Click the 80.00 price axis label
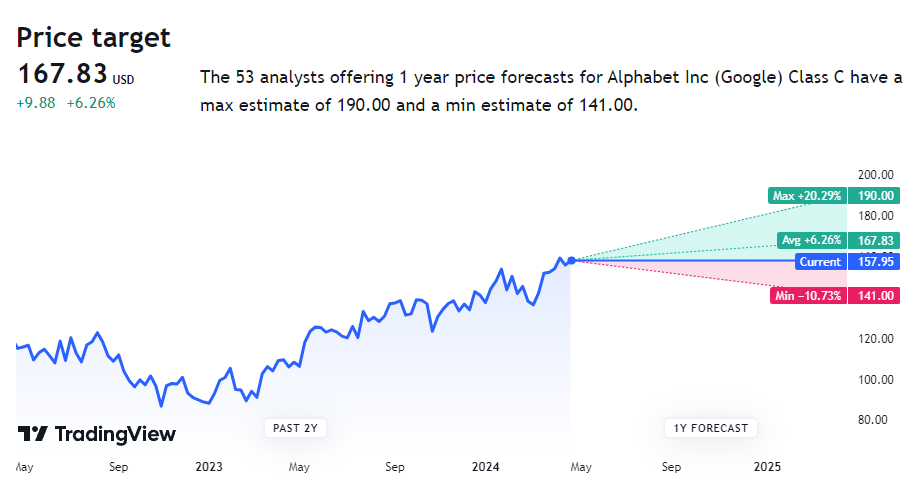Screen dimensions: 924x492 point(874,420)
